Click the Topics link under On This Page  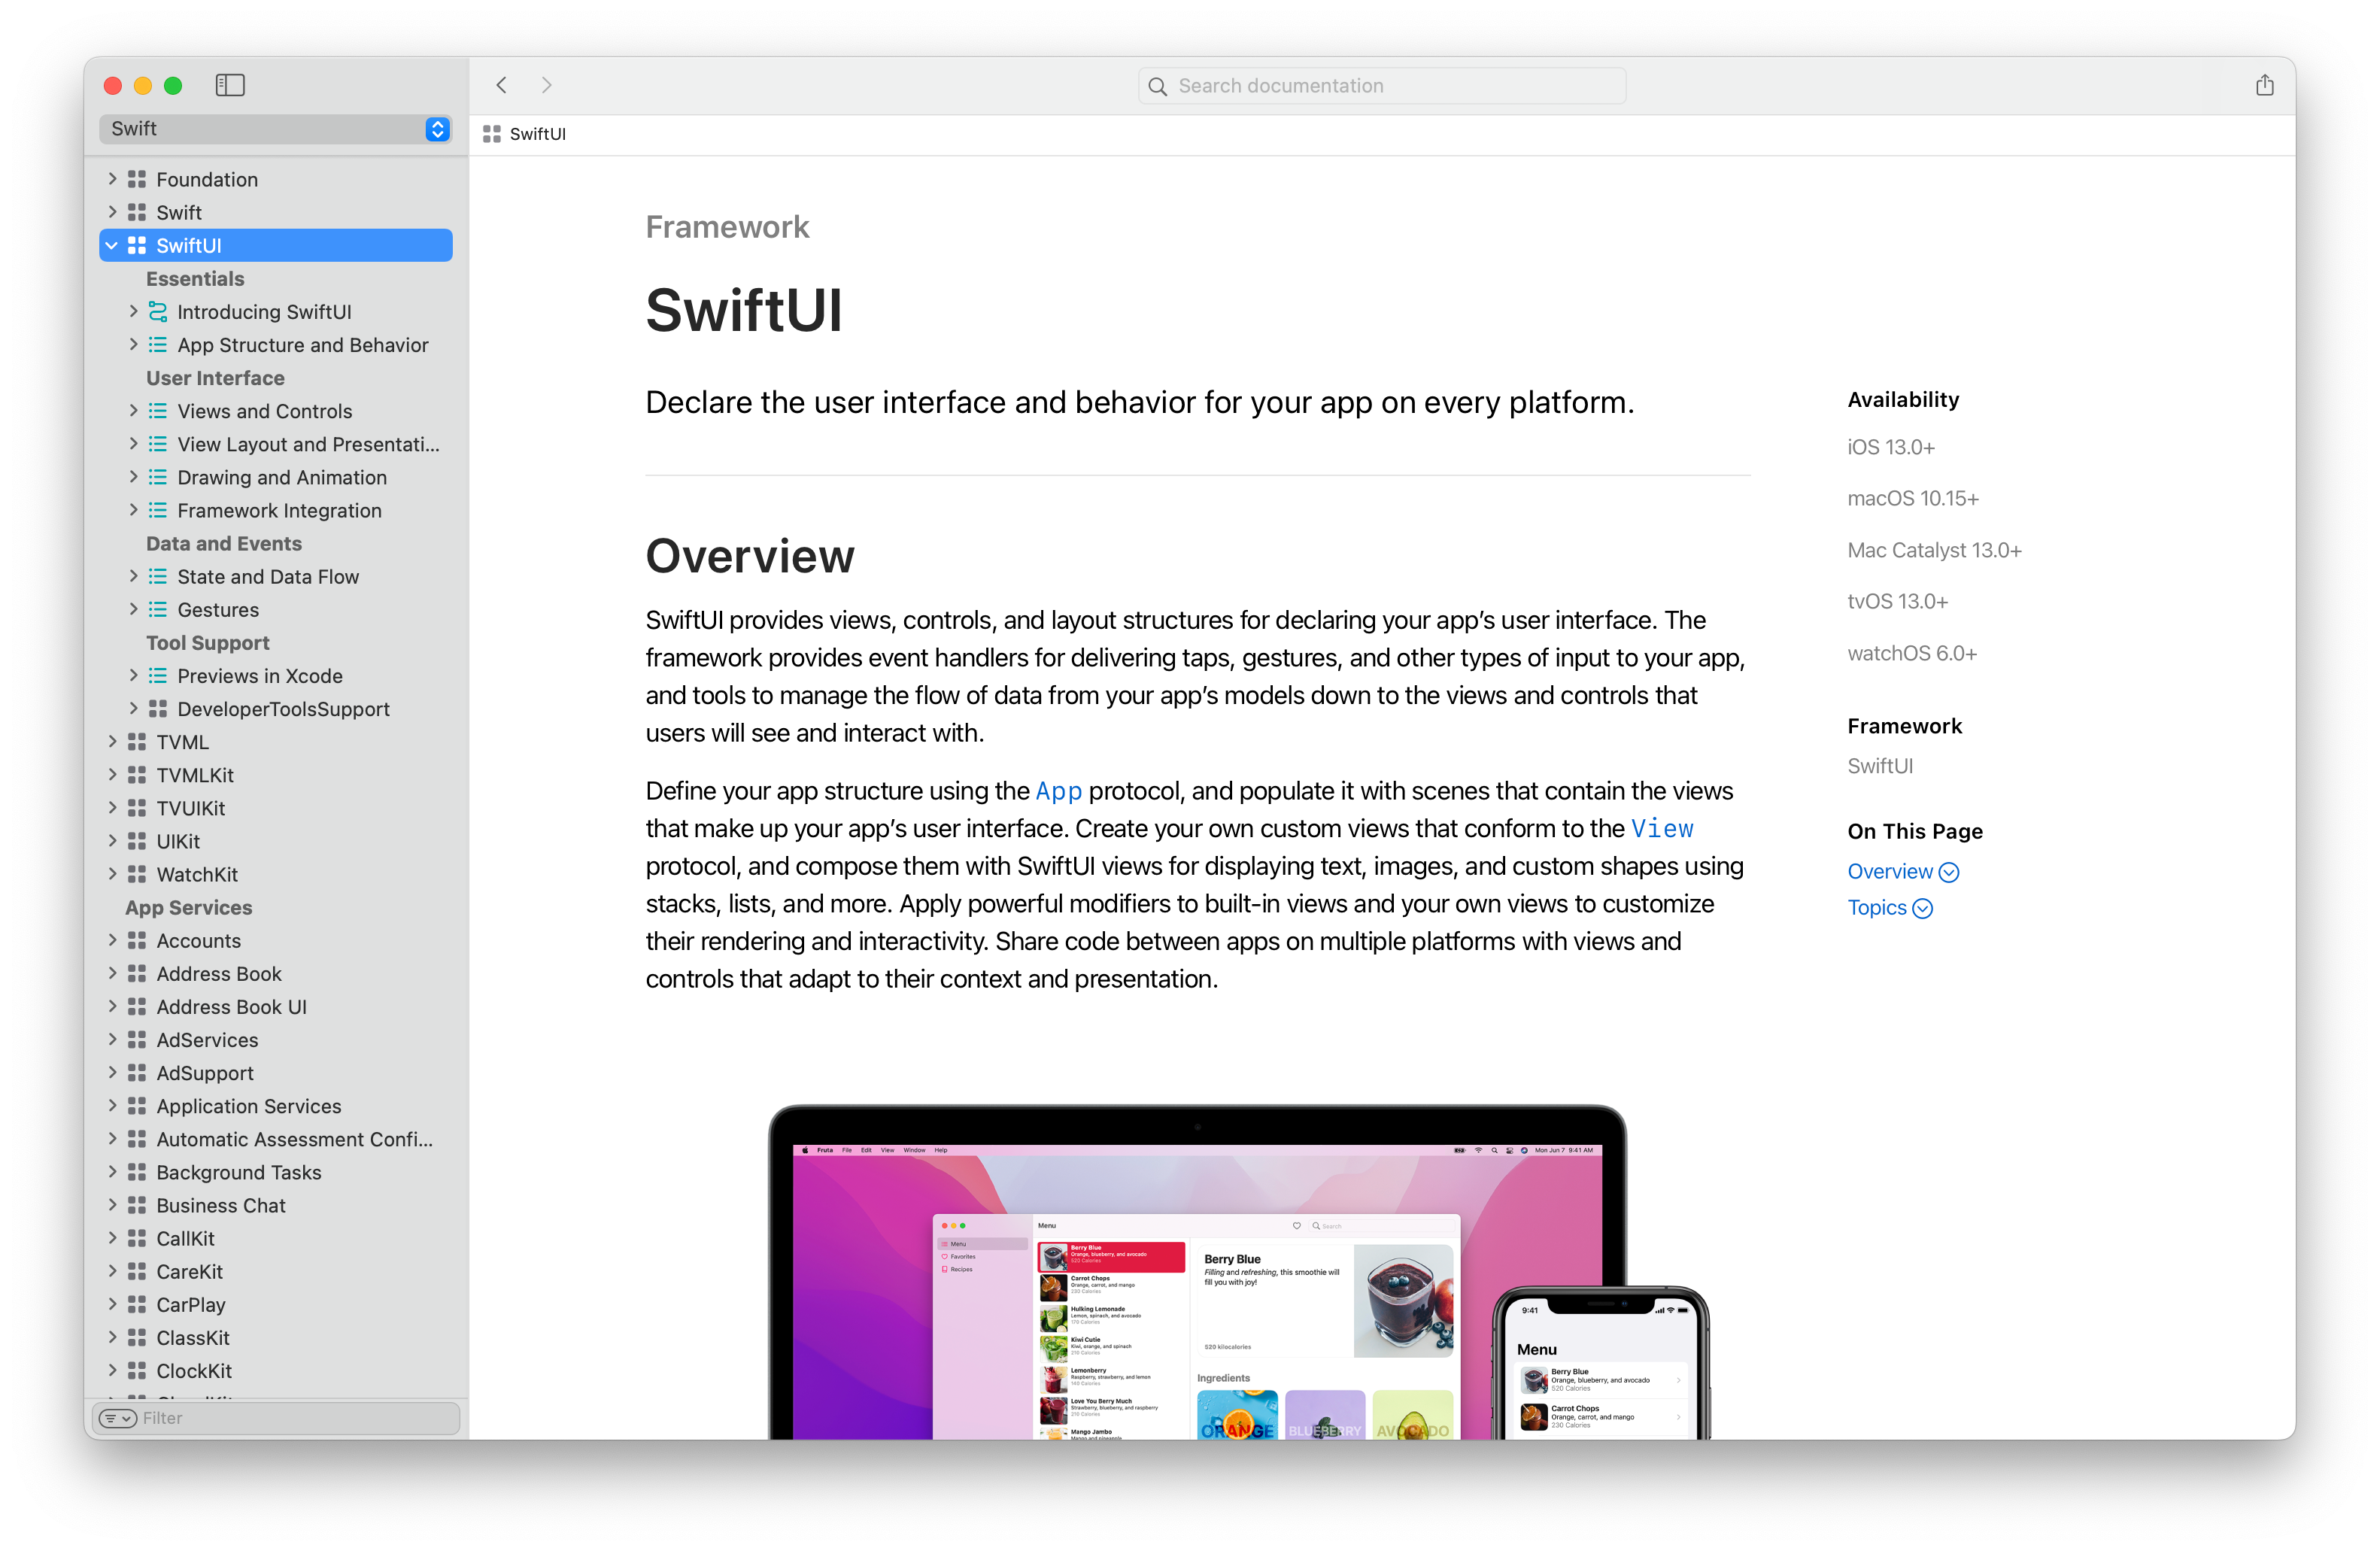(1879, 907)
